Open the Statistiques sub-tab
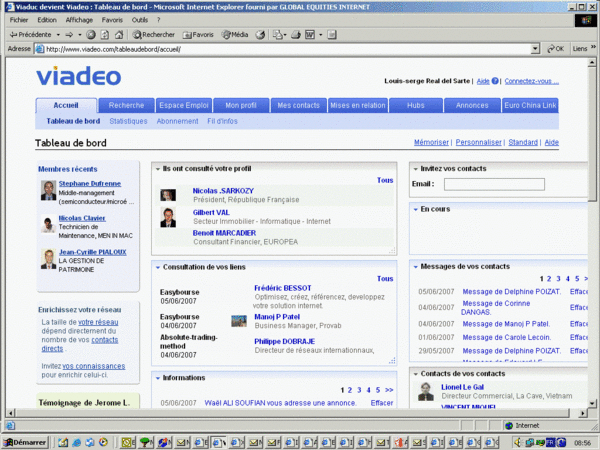 click(128, 121)
